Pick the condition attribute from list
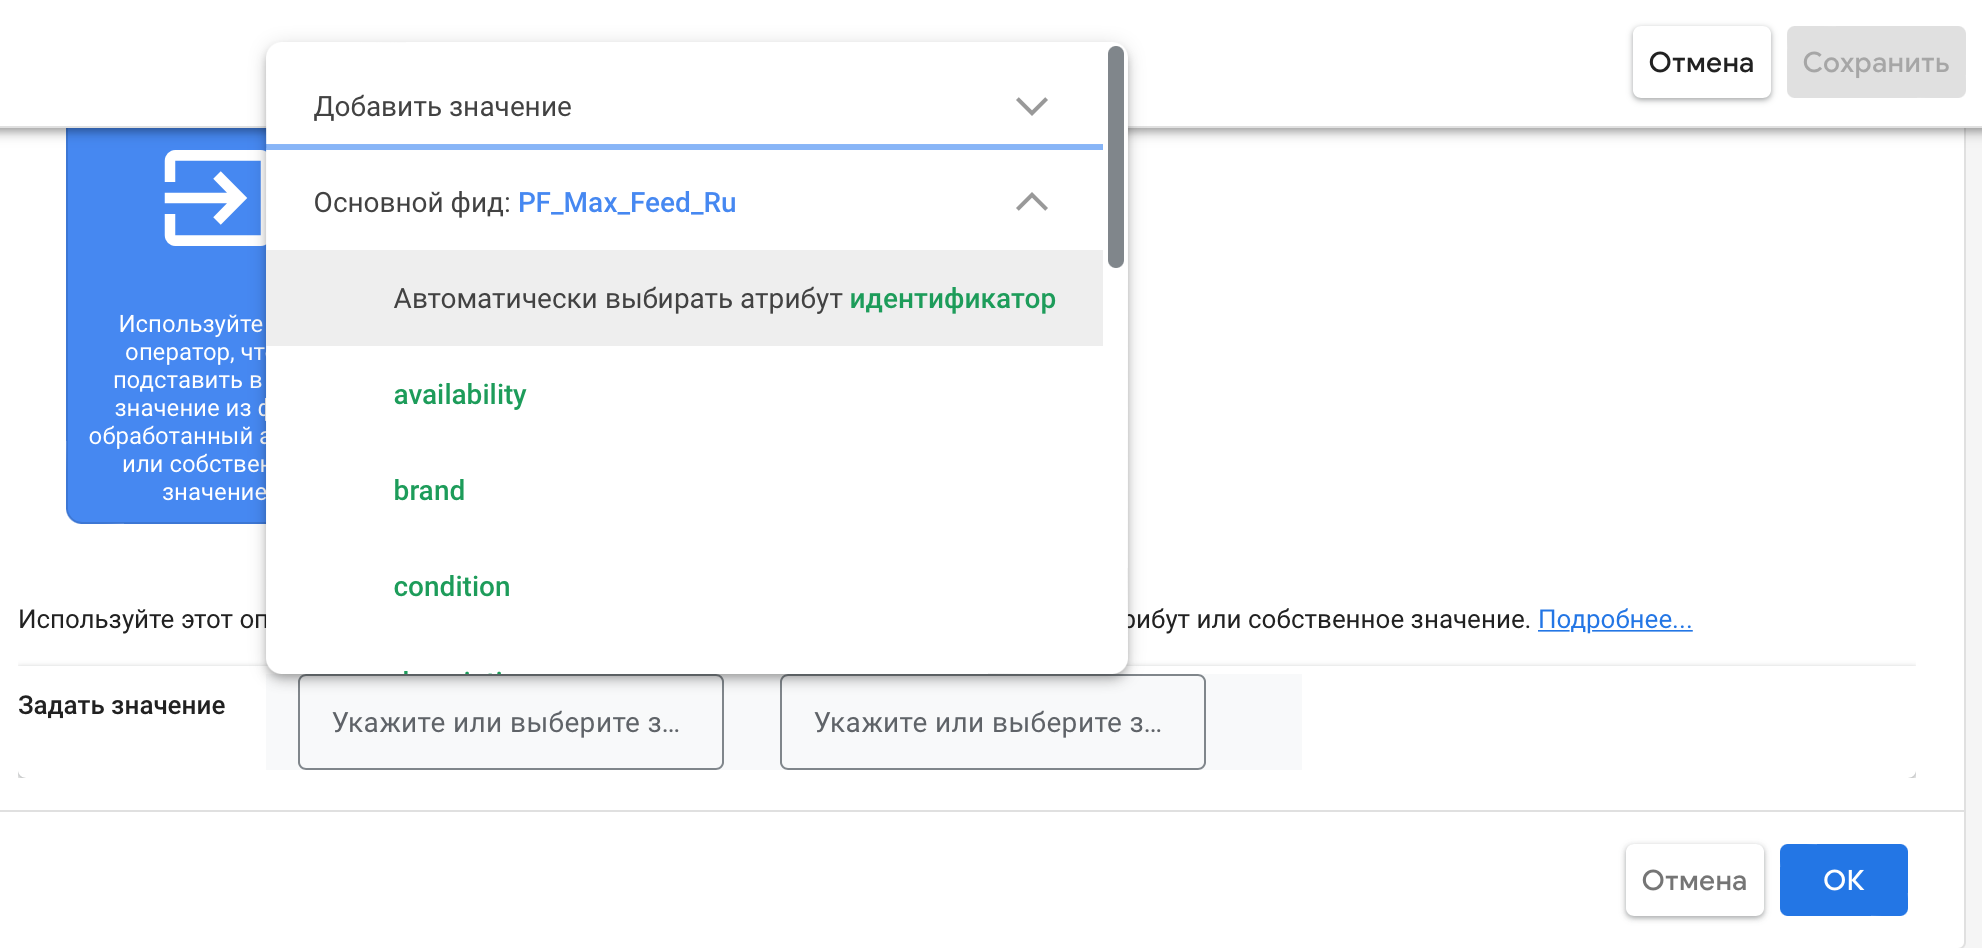Viewport: 1982px width, 948px height. pos(451,586)
